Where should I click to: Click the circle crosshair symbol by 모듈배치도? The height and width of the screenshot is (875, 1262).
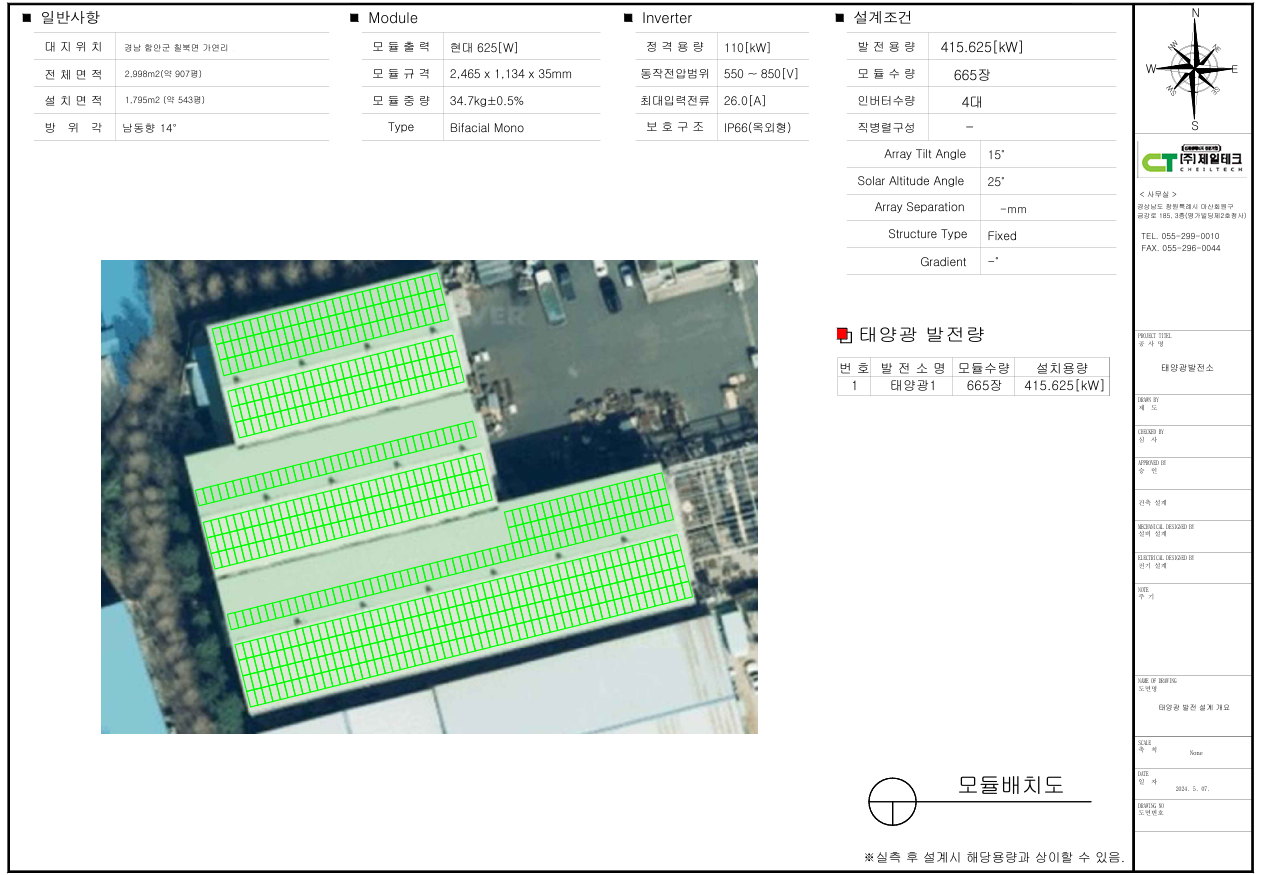pyautogui.click(x=892, y=802)
